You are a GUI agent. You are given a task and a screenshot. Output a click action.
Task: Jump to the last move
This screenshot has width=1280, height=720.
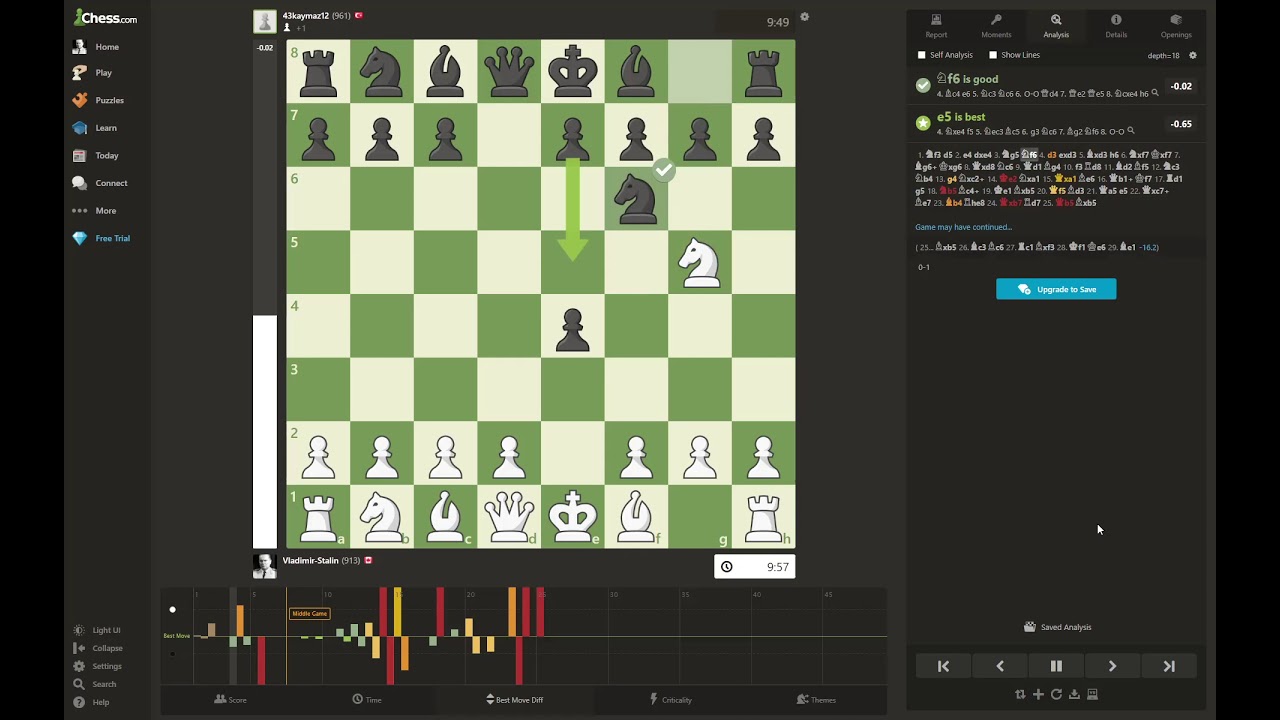(x=1169, y=666)
